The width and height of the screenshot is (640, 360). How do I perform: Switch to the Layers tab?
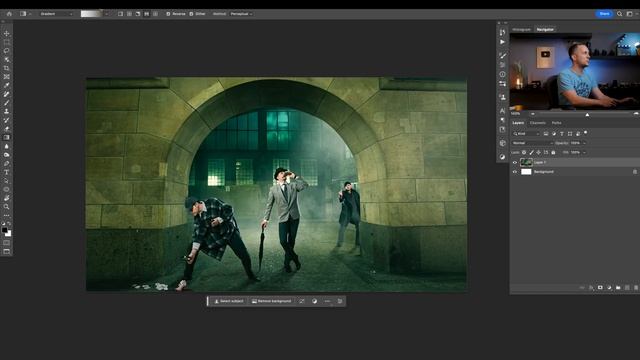(x=518, y=123)
